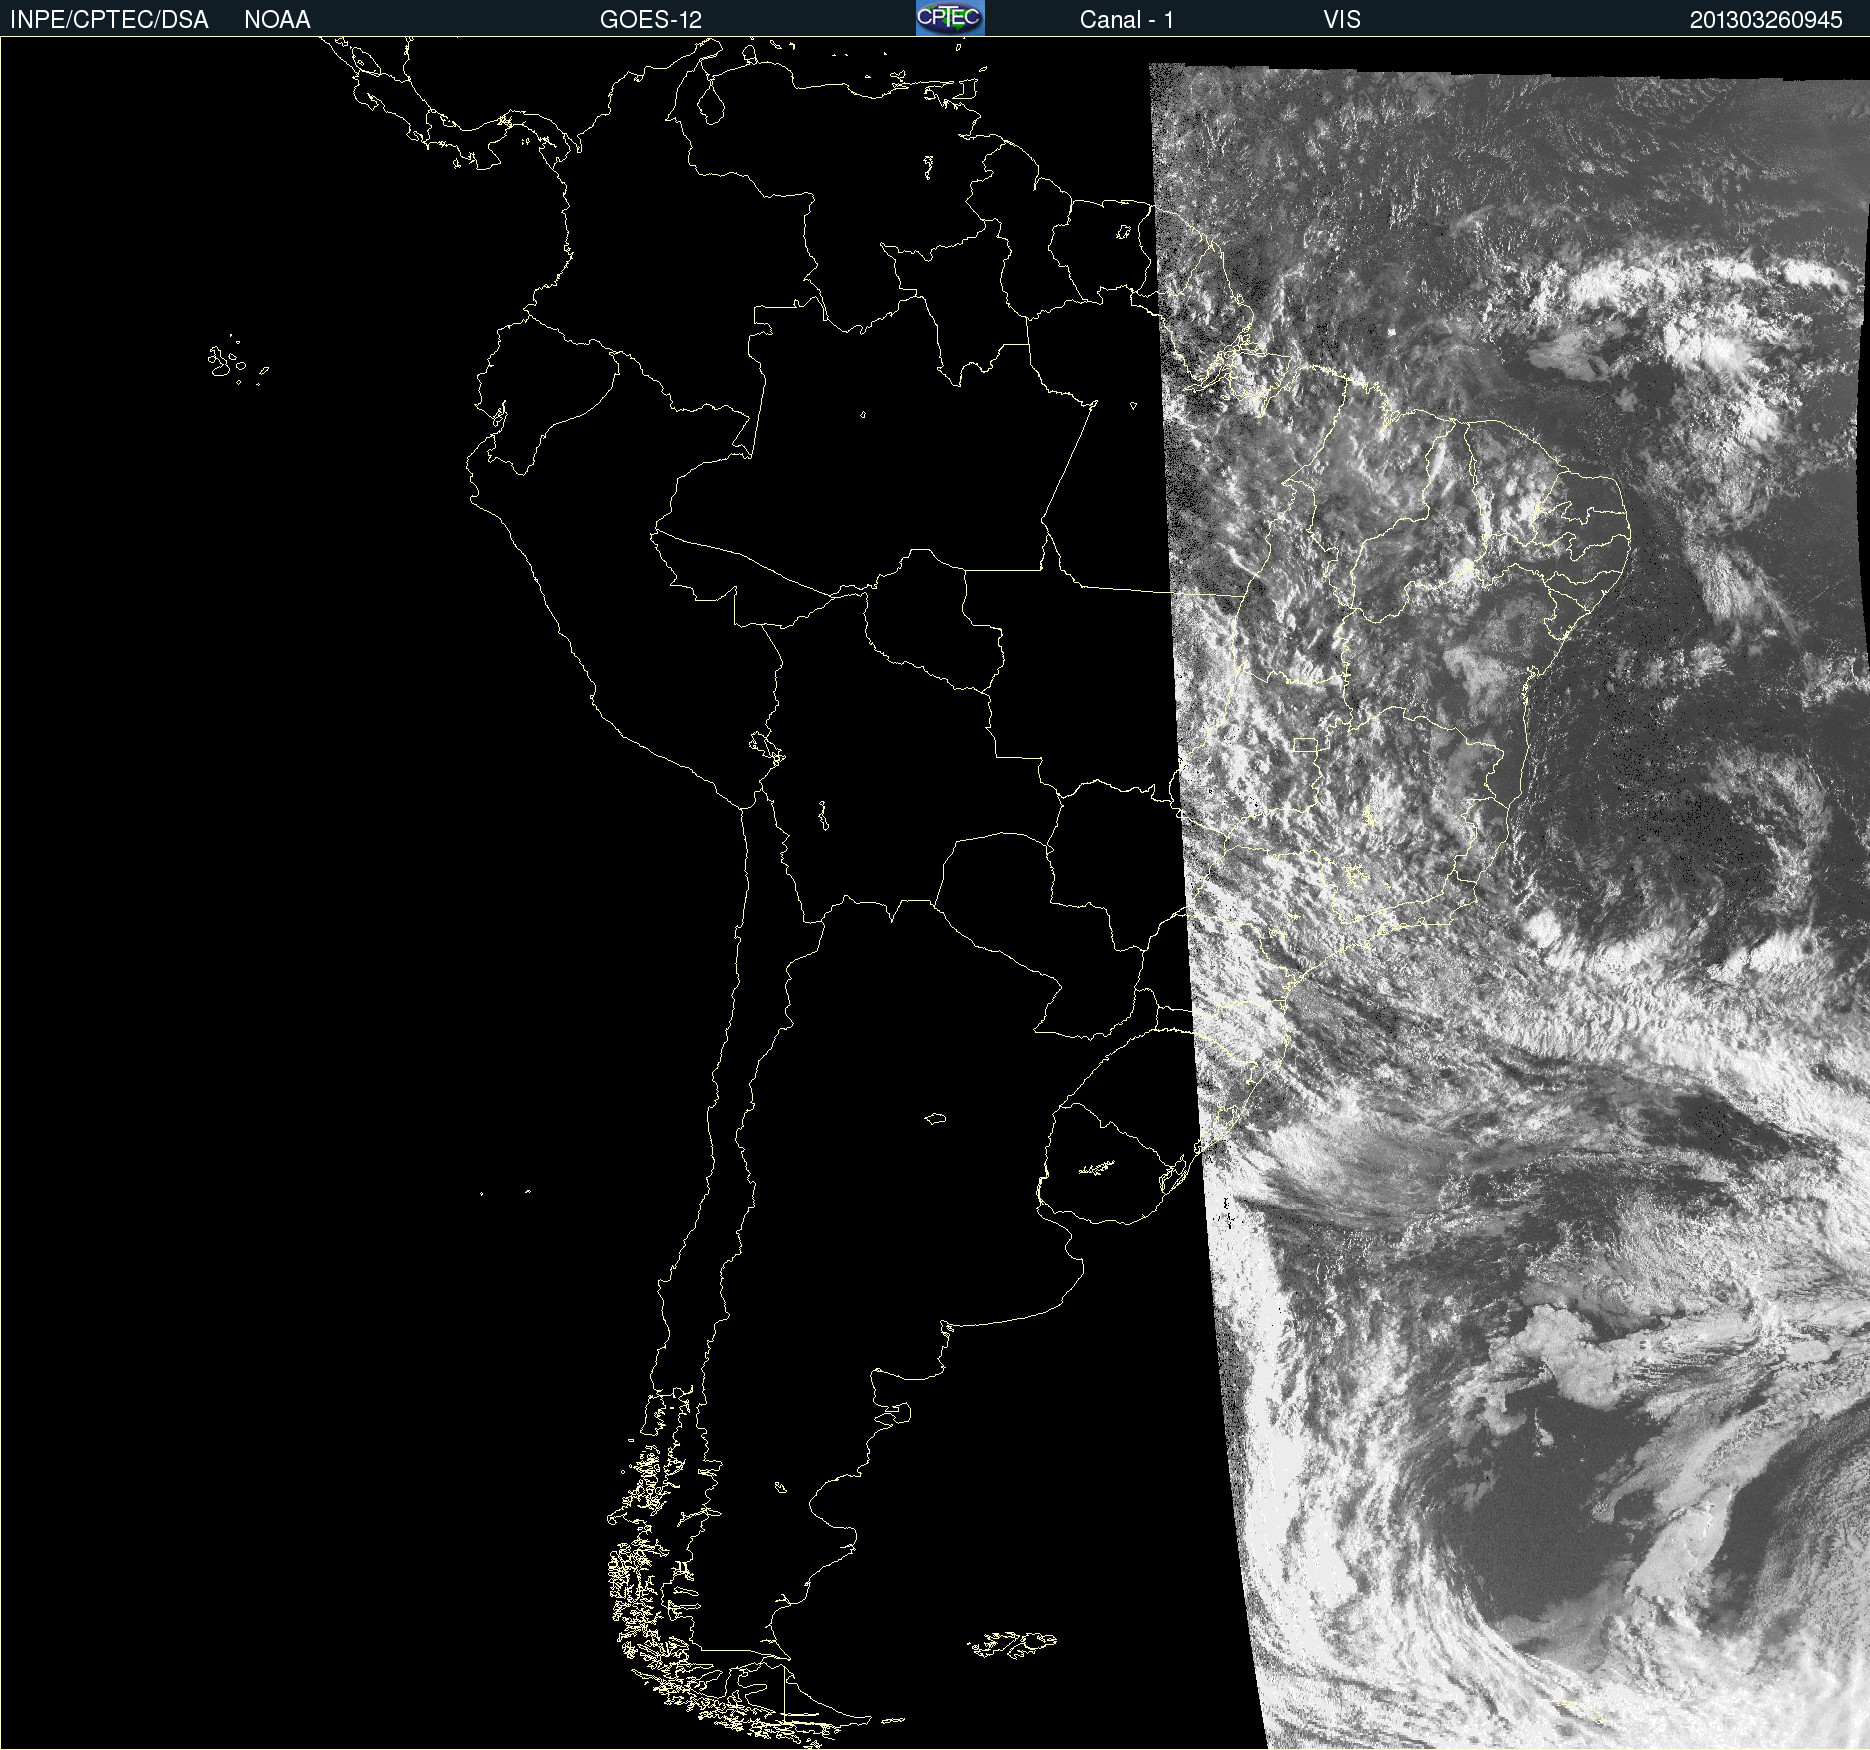
Task: Click the Canal - 1 label
Action: [x=1127, y=20]
